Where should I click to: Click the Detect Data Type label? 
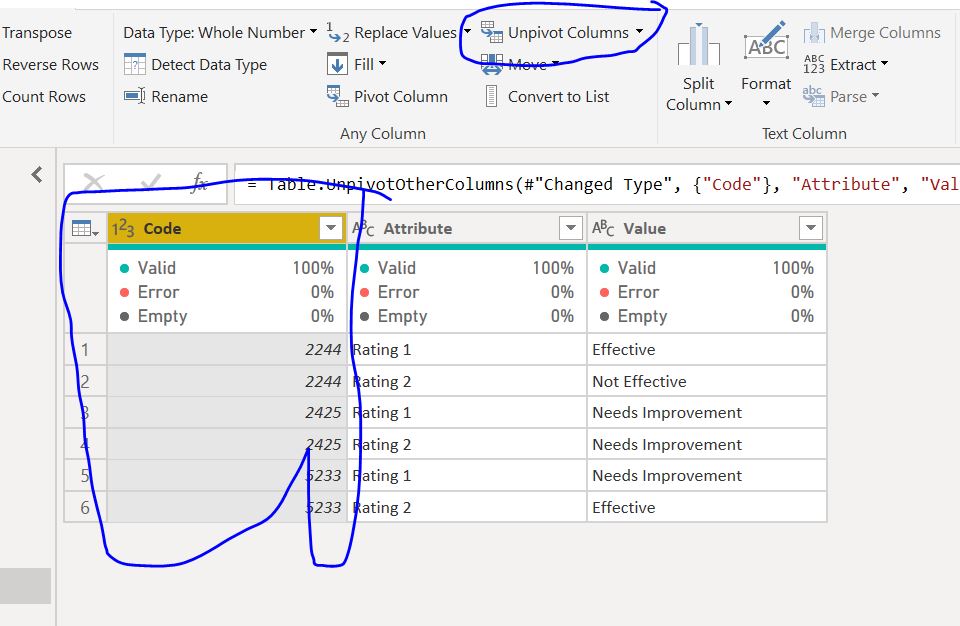point(209,64)
